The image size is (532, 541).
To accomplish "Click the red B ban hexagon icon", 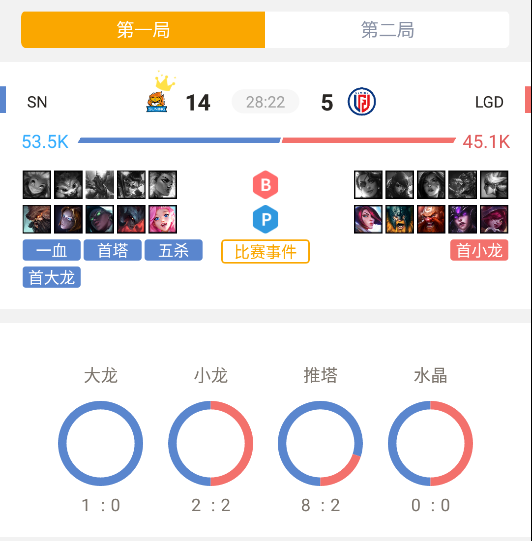I will click(x=265, y=185).
